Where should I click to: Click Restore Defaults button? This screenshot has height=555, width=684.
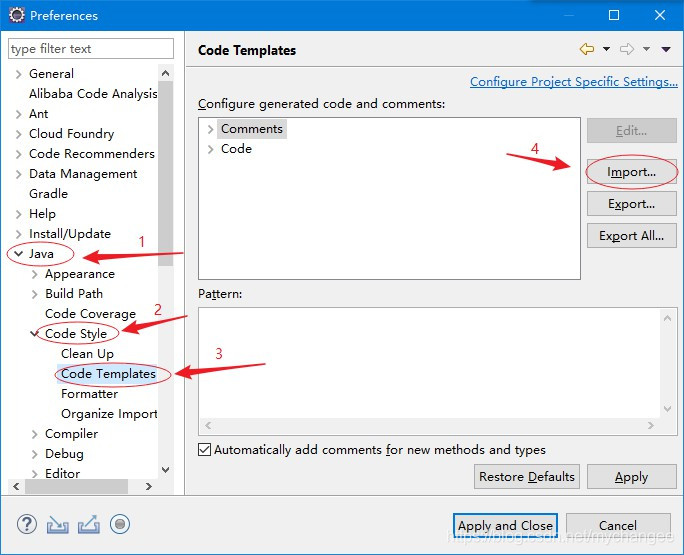click(527, 477)
